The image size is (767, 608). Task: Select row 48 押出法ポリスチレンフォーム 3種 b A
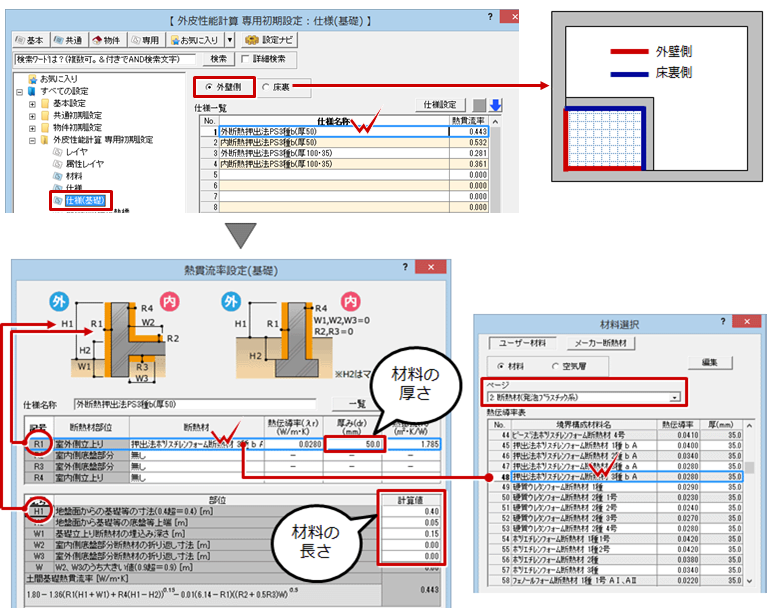[616, 476]
